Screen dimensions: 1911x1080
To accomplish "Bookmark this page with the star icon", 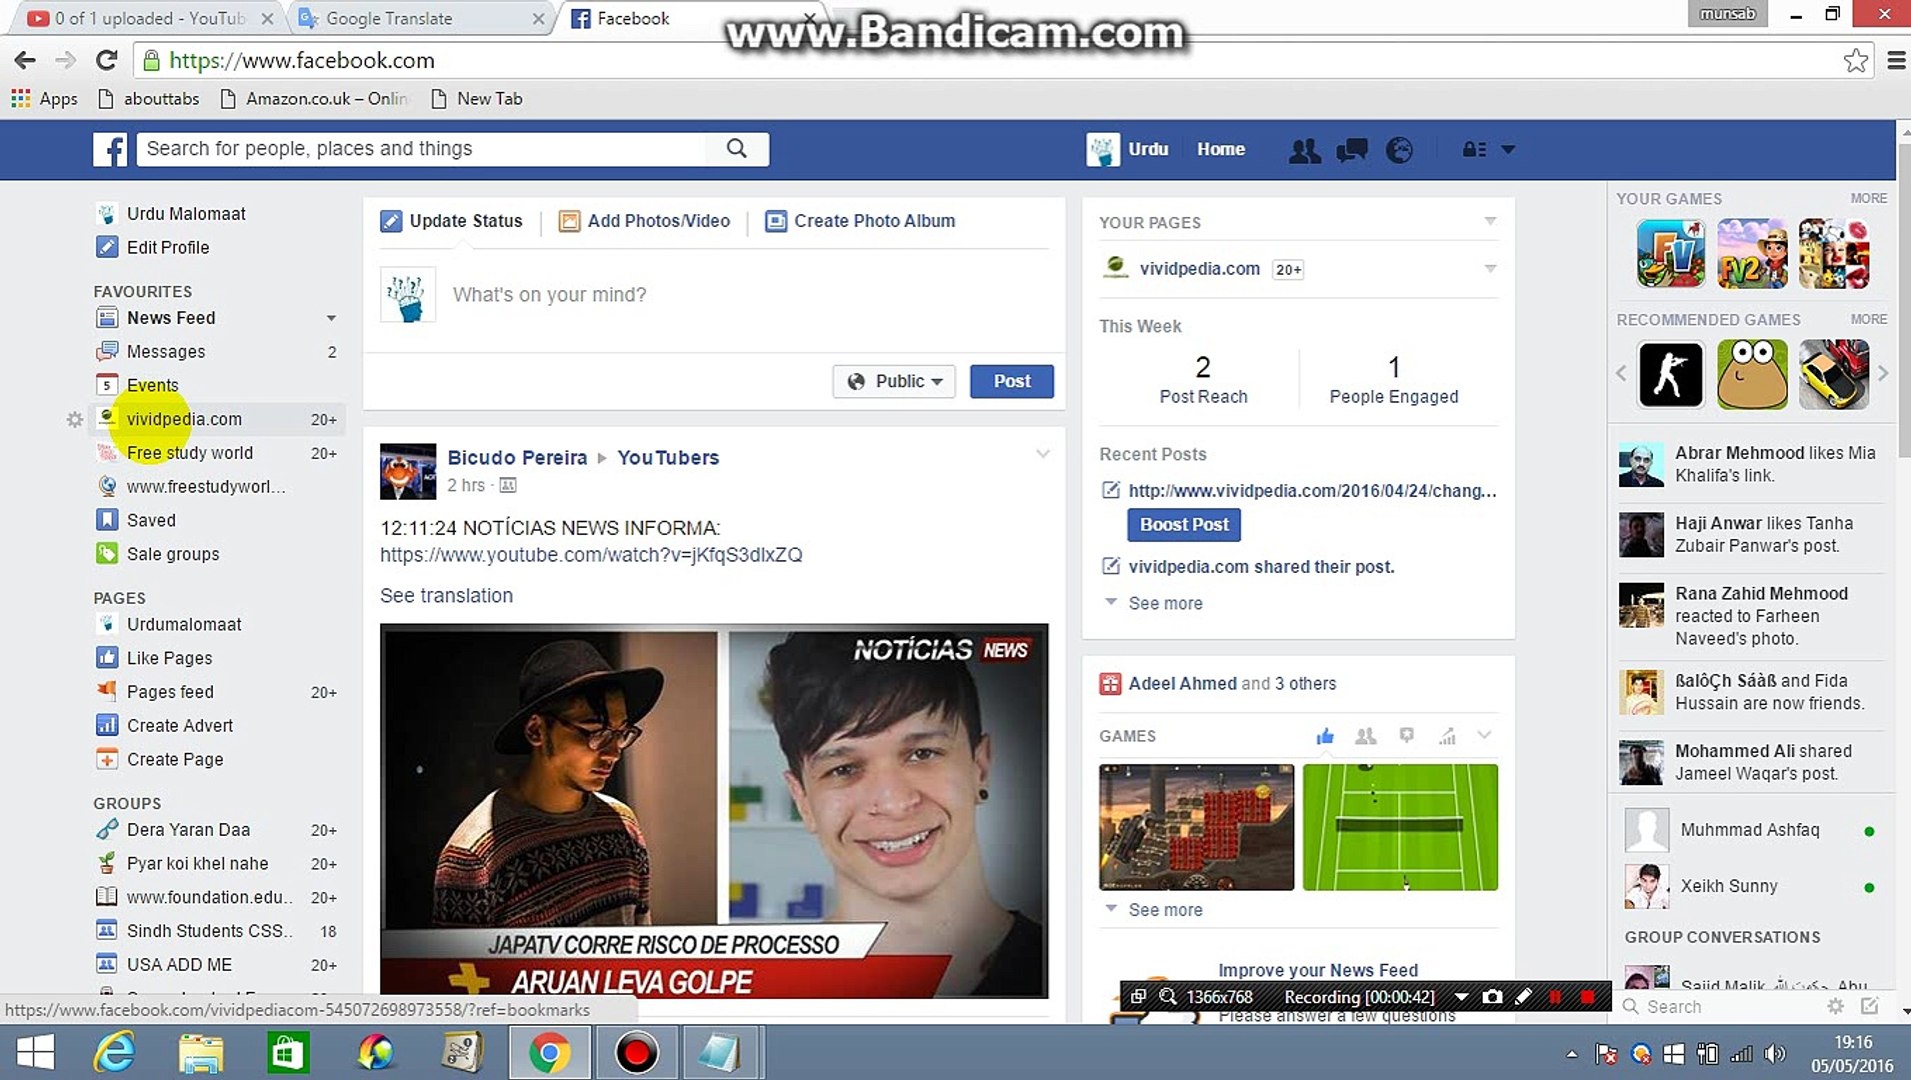I will 1855,61.
